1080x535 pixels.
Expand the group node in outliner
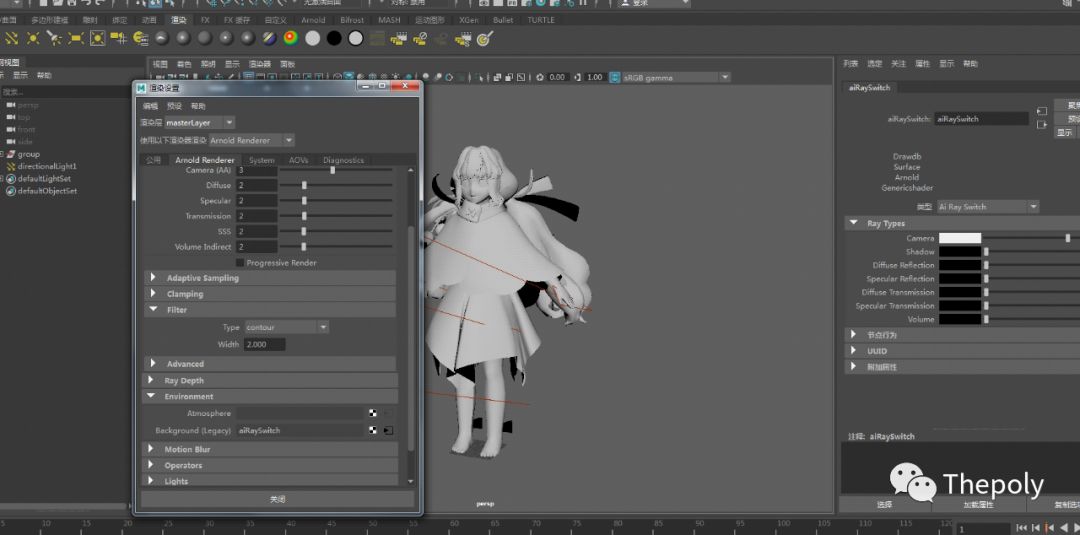click(x=3, y=154)
